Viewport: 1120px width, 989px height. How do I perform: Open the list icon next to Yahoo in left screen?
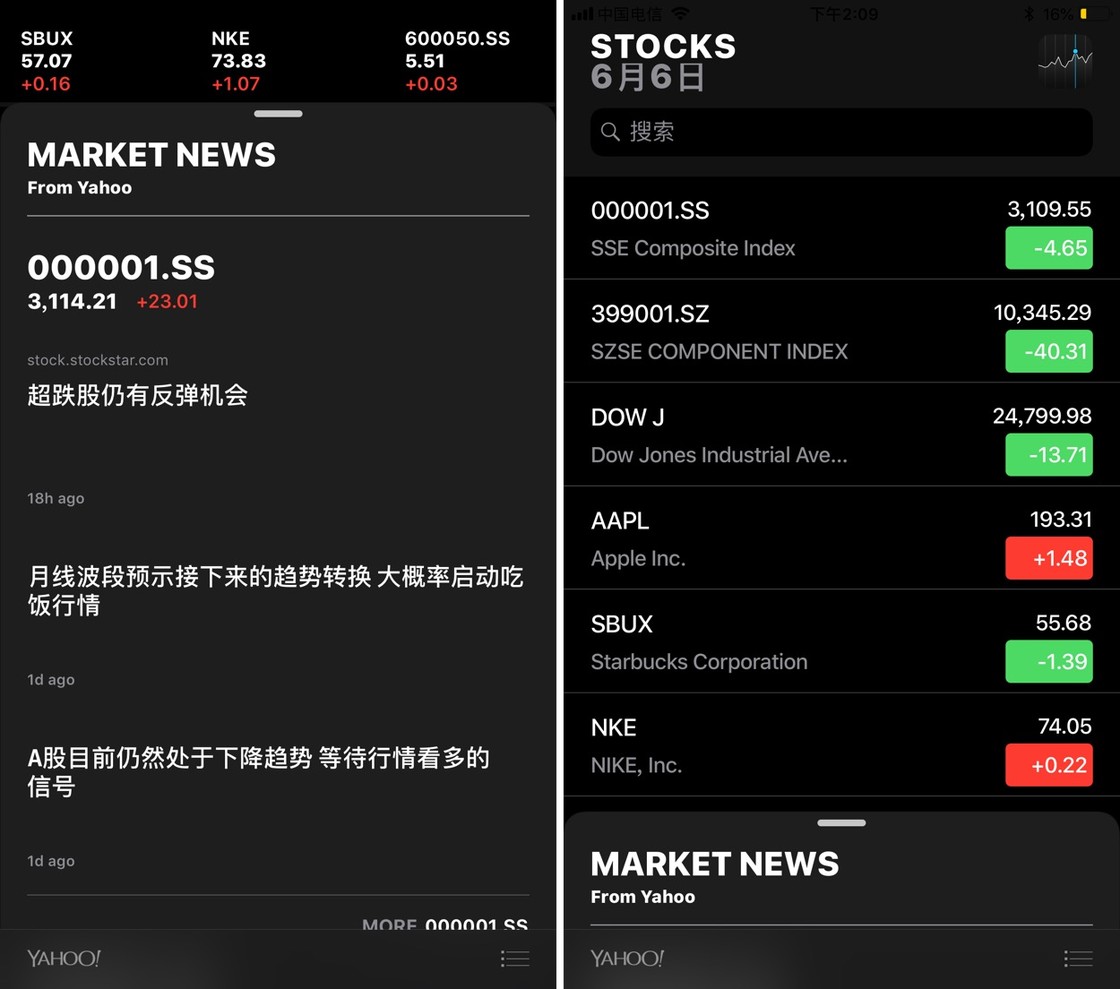tap(515, 958)
